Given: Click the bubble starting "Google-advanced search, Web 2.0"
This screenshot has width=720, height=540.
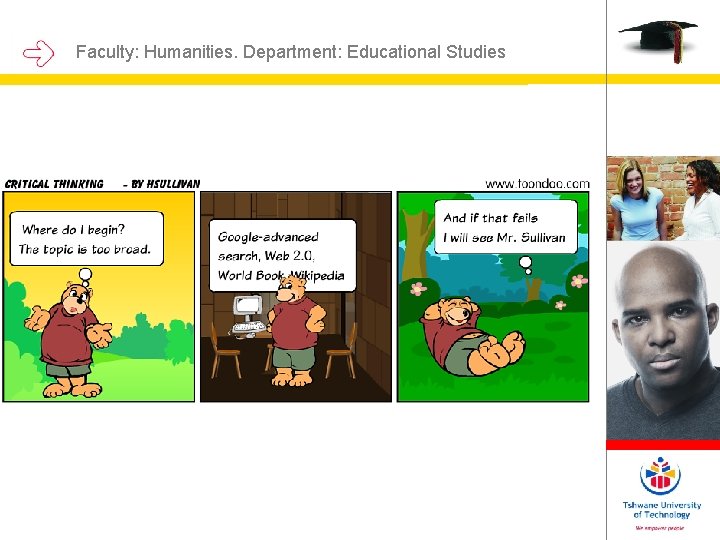Looking at the screenshot, I should tap(282, 255).
